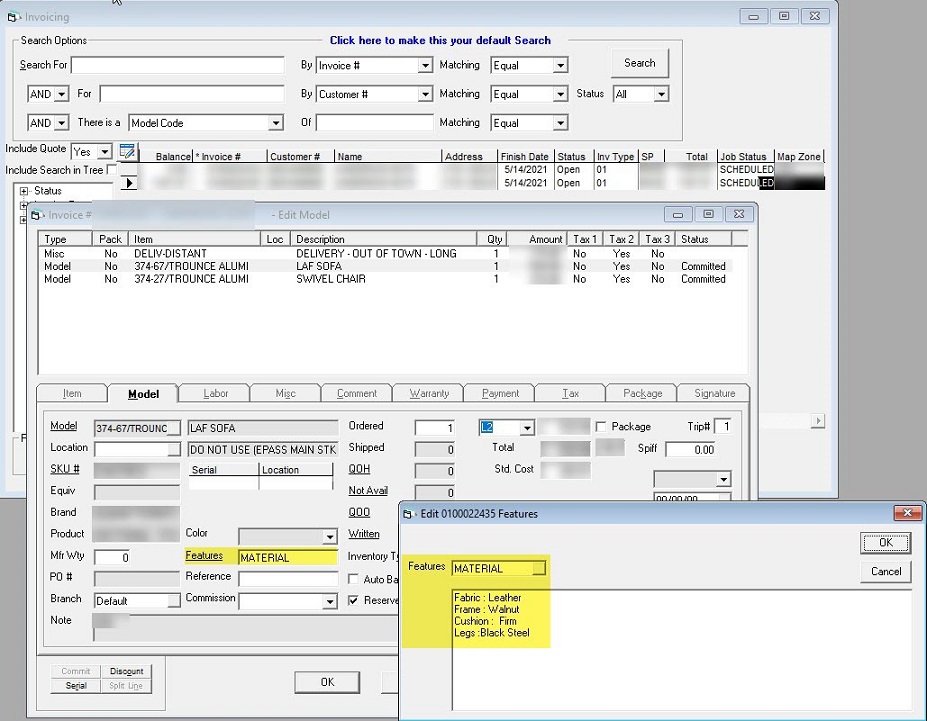The width and height of the screenshot is (927, 721).
Task: Click the Reference input field
Action: [288, 579]
